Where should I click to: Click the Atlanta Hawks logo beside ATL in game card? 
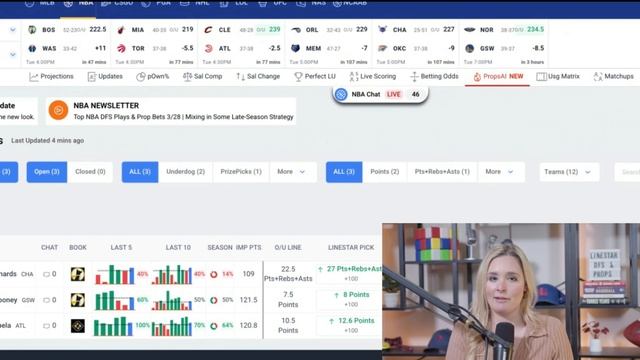(209, 48)
